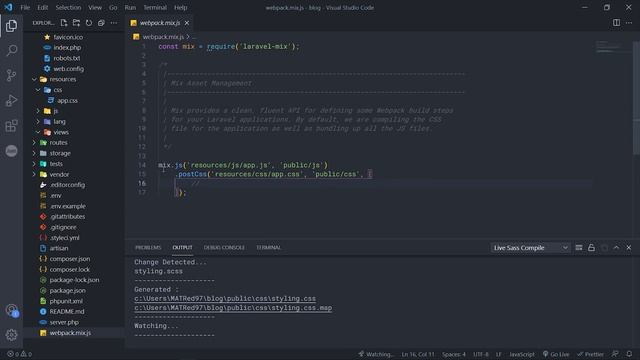This screenshot has height=360, width=640.
Task: Open notifications bell in status bar
Action: (629, 354)
